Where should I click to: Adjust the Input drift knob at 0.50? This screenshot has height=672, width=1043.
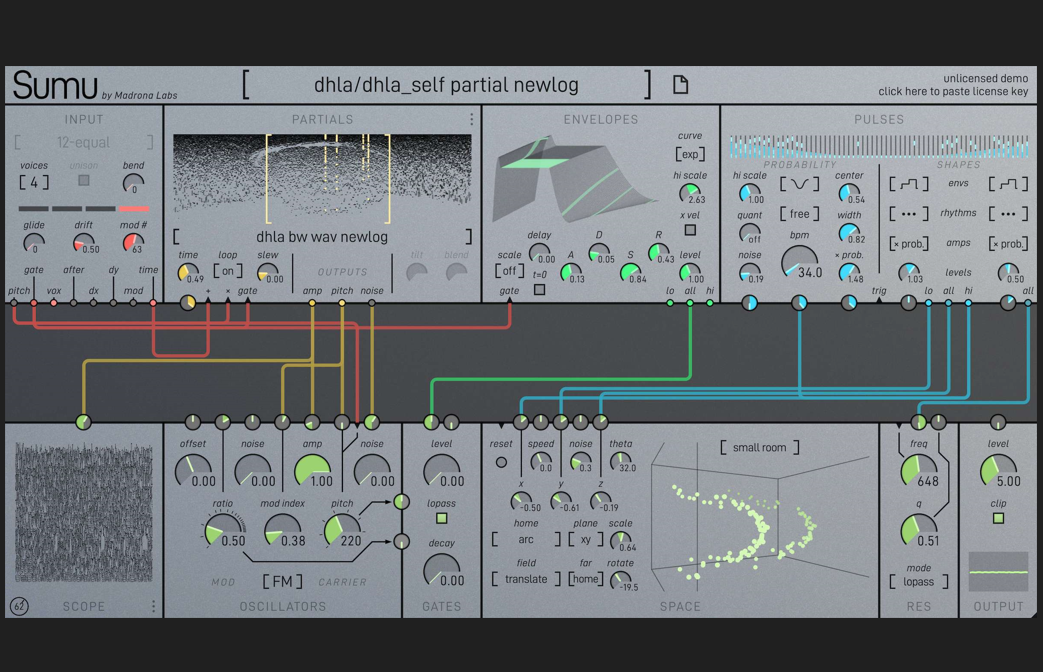click(84, 243)
